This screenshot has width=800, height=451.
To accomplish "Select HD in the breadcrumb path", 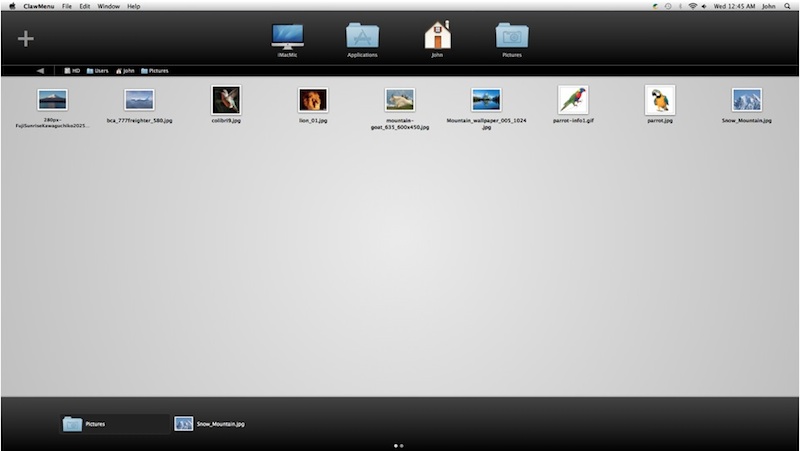I will (x=72, y=71).
